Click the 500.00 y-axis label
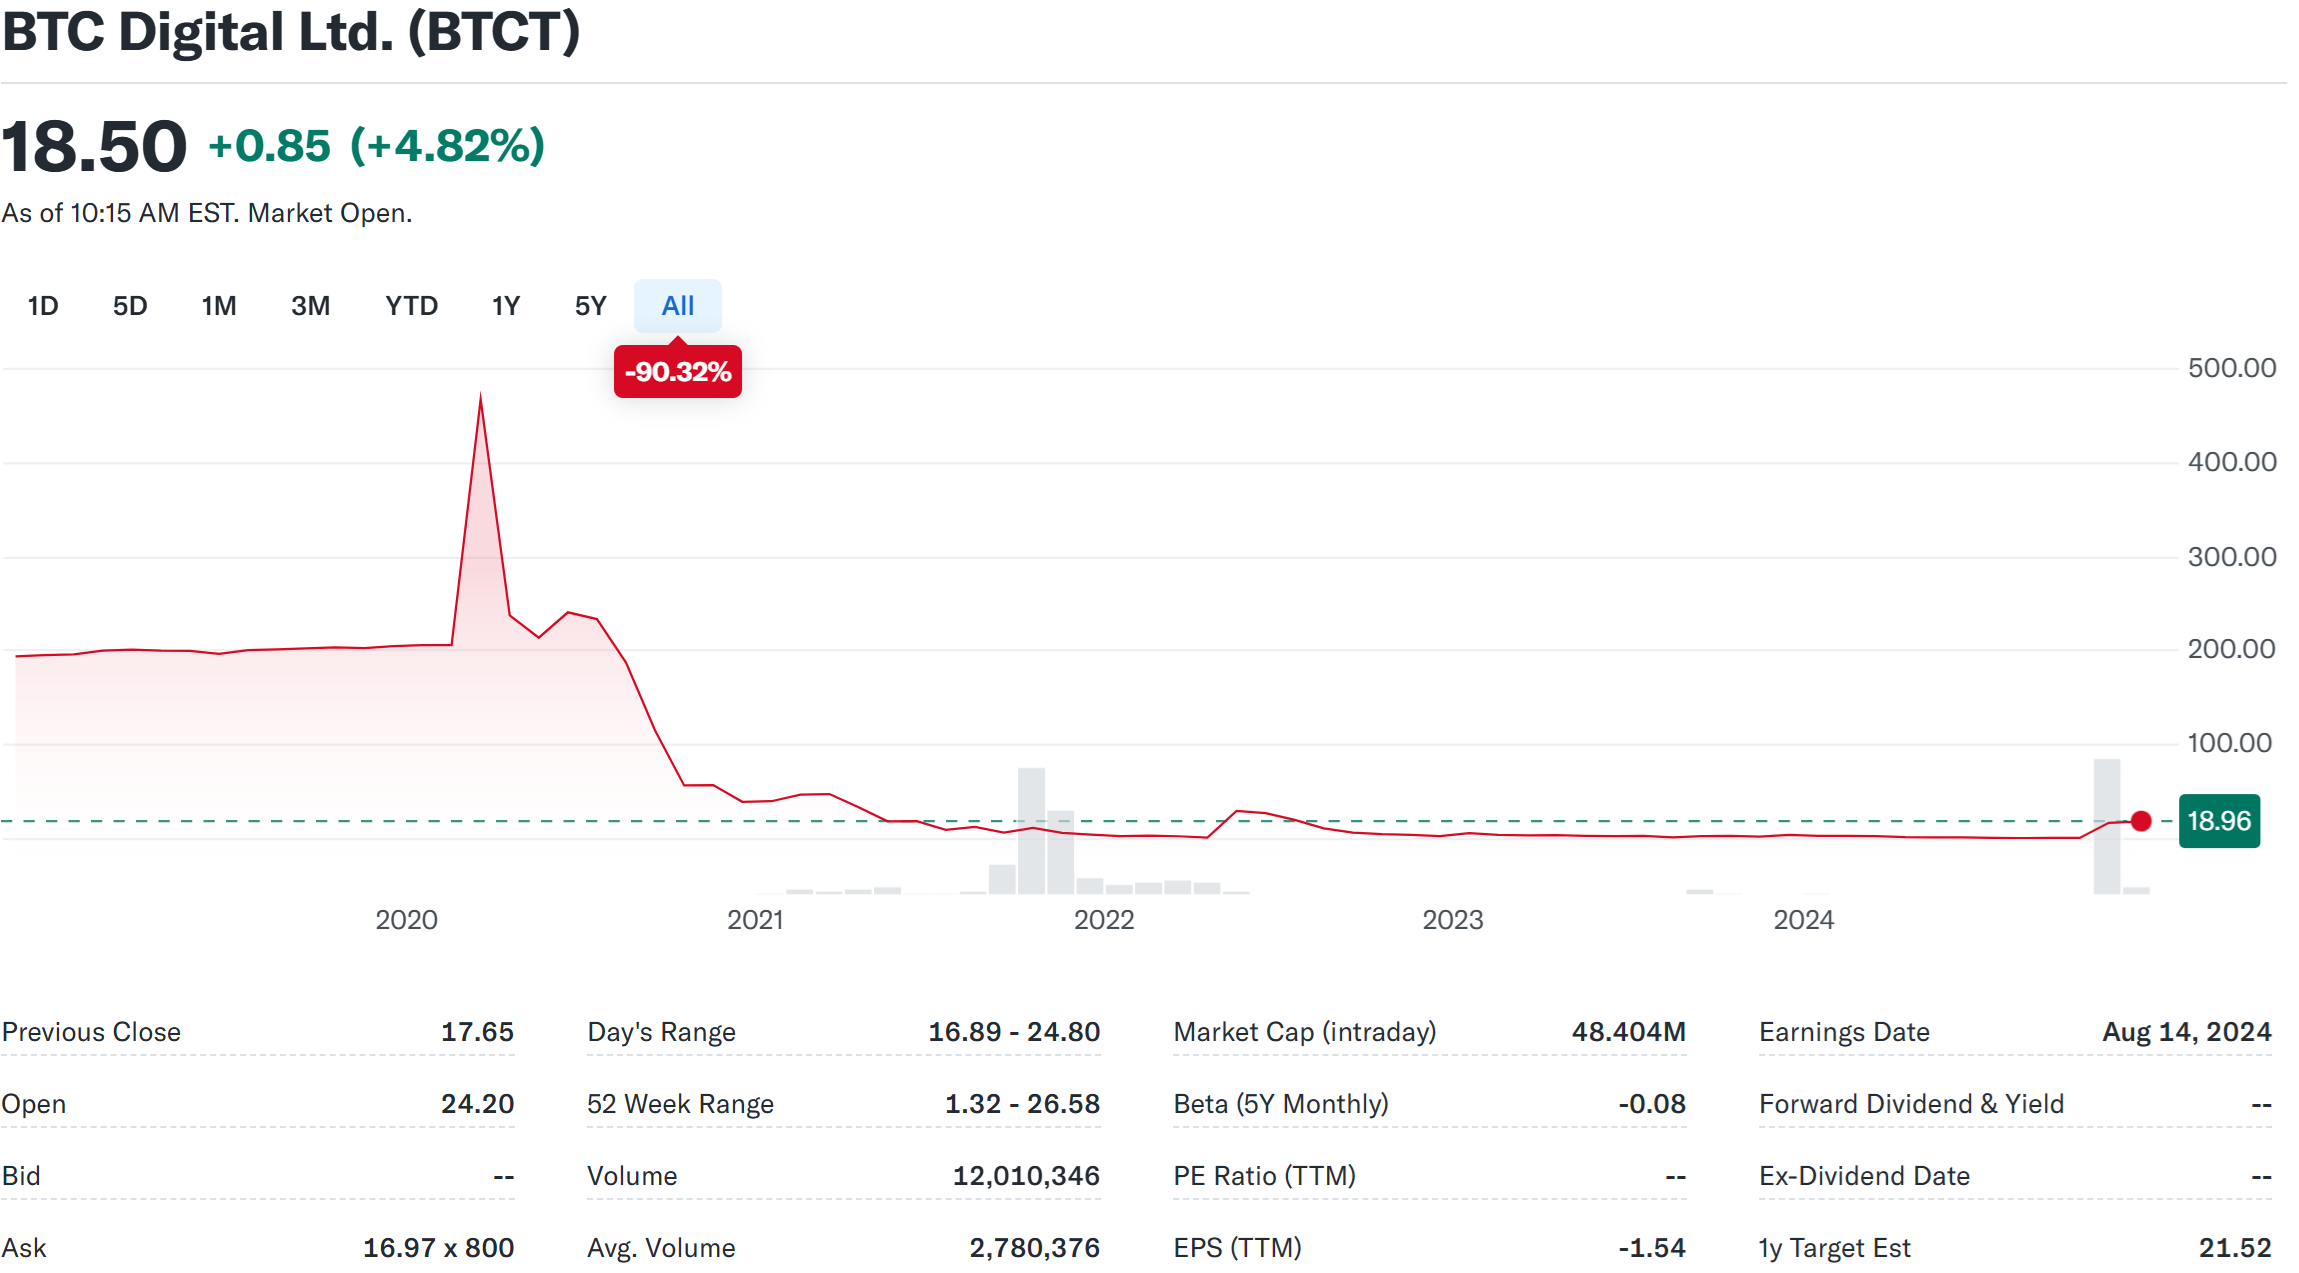The width and height of the screenshot is (2299, 1273). click(2232, 368)
